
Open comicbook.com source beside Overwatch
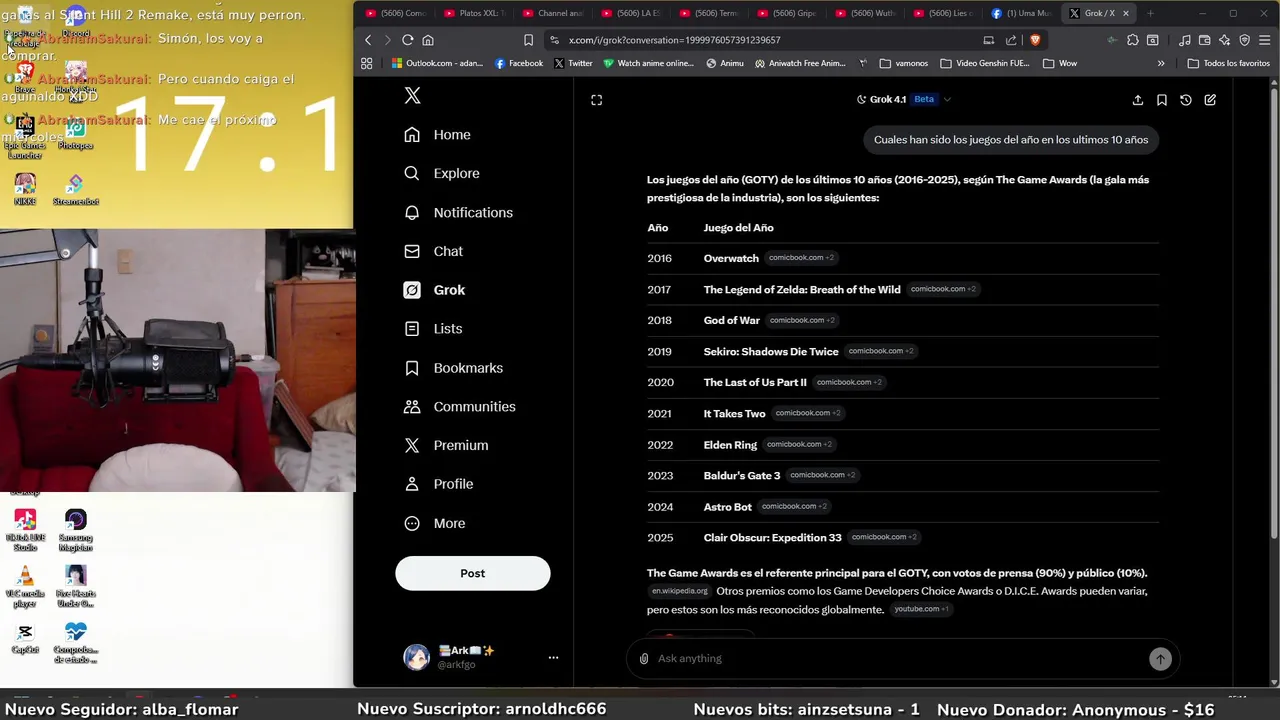[800, 258]
